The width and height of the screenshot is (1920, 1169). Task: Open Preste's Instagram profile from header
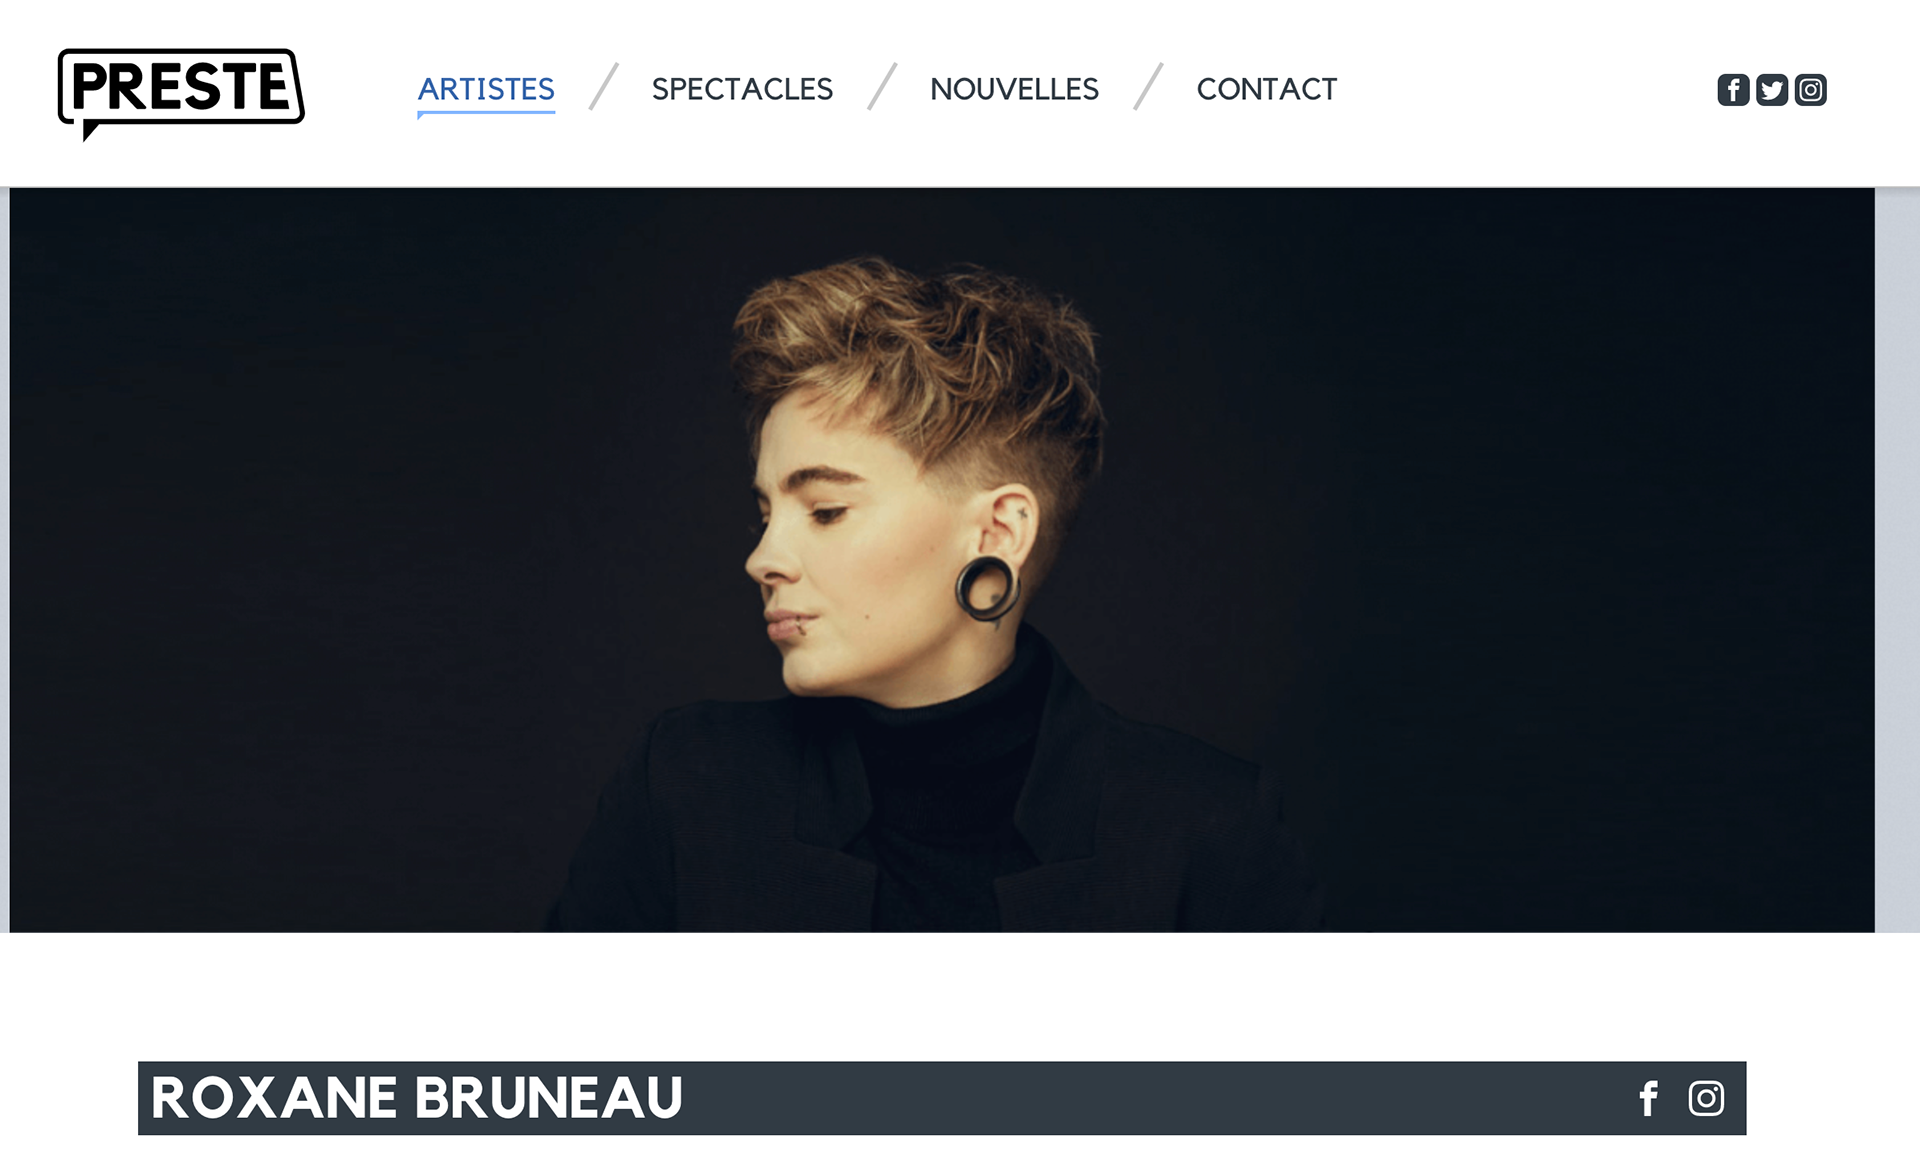1810,90
